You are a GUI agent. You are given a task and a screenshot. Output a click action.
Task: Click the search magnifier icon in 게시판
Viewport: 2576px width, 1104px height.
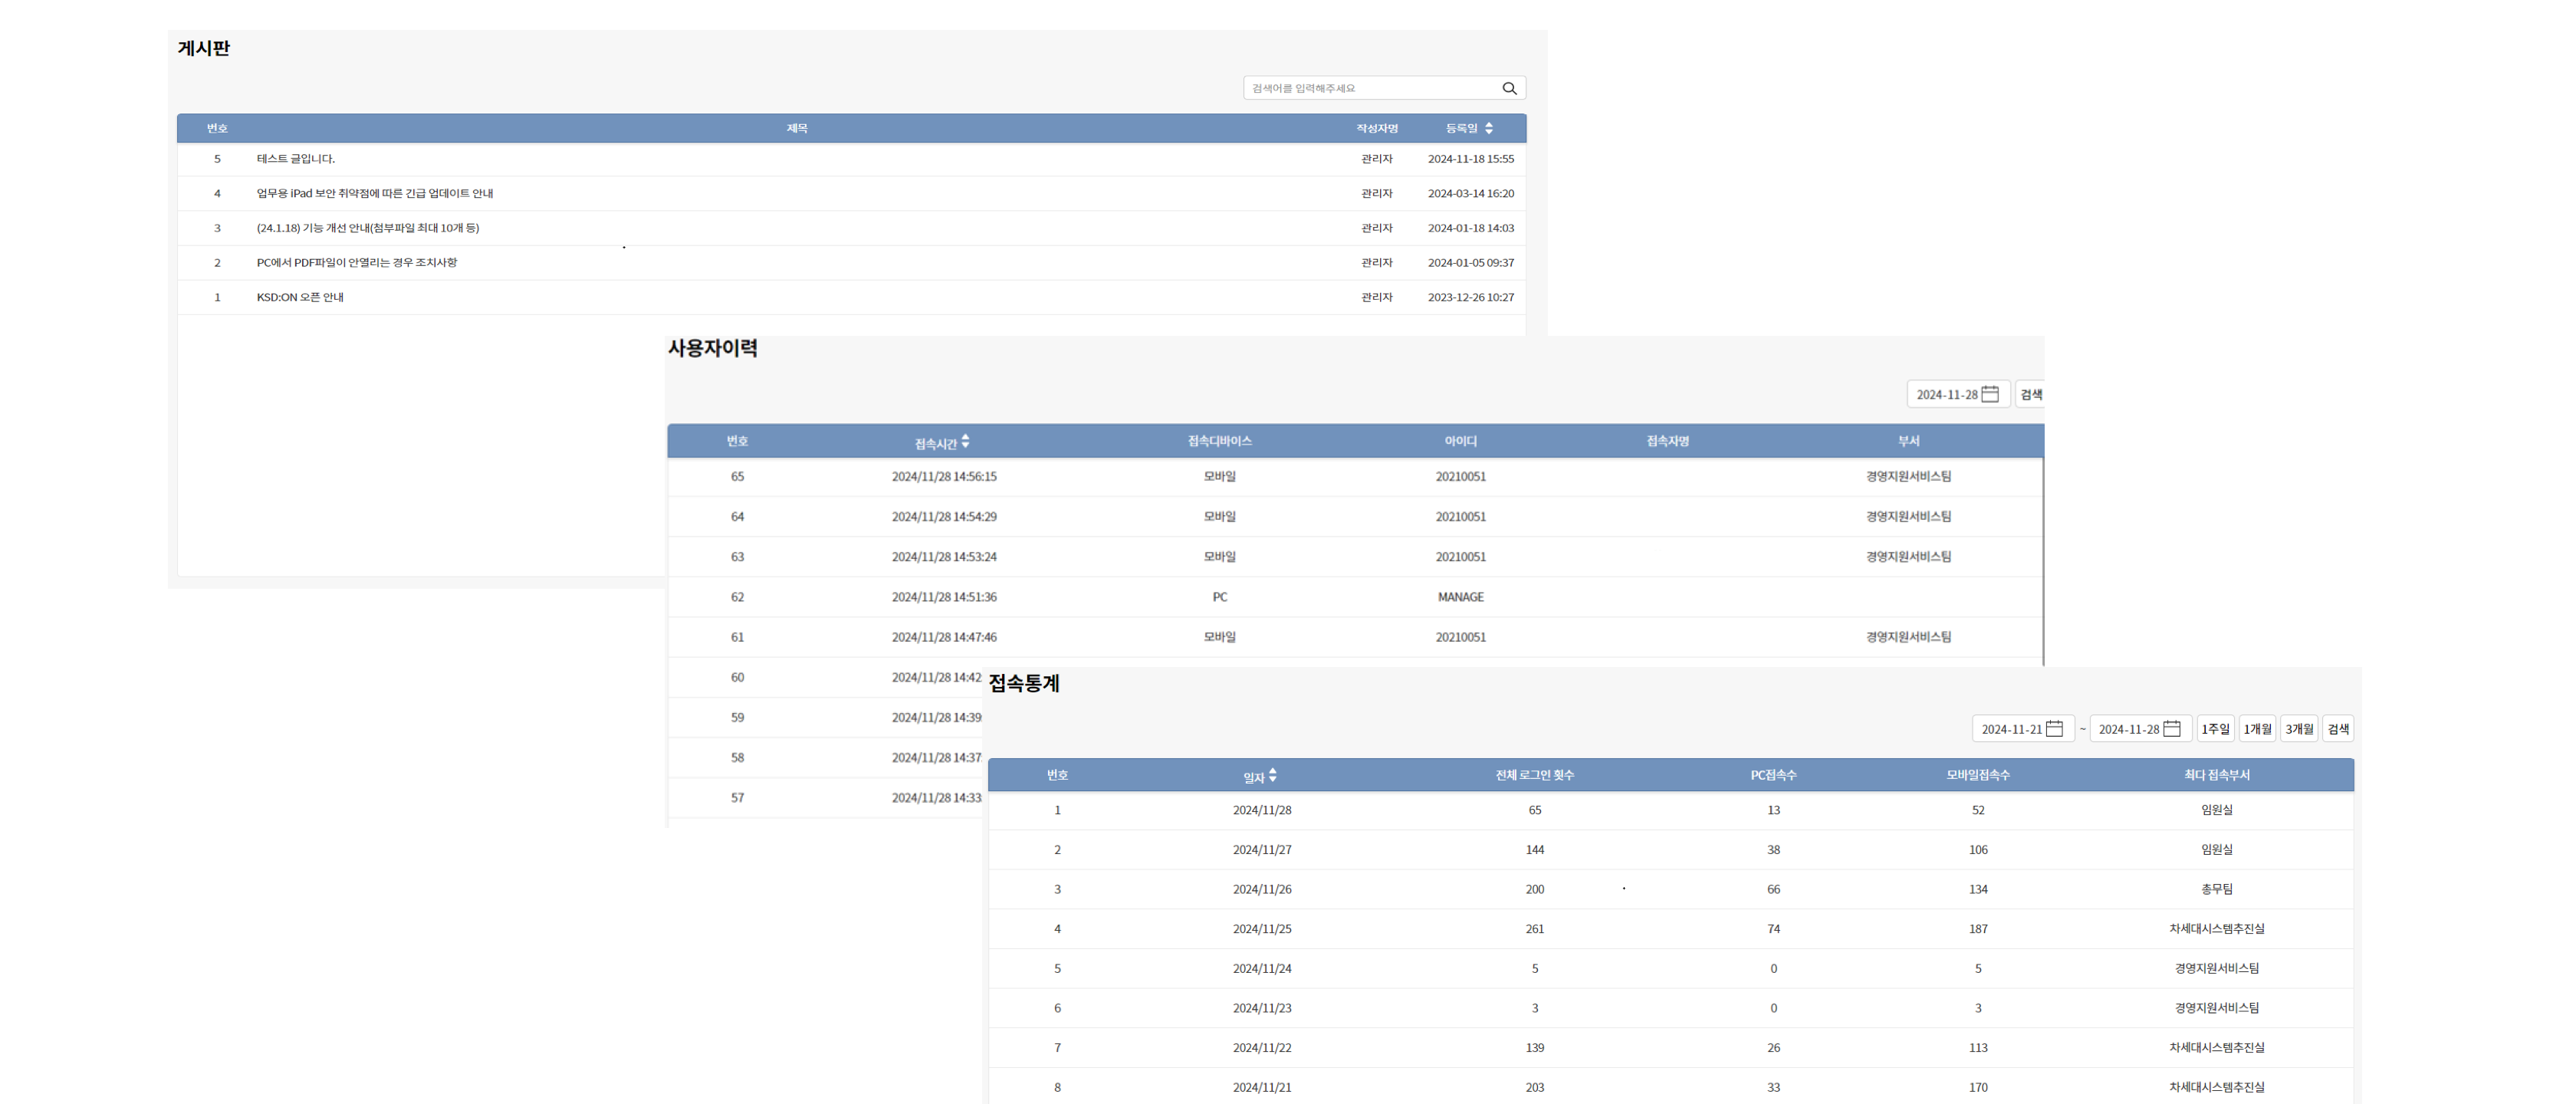[1509, 88]
